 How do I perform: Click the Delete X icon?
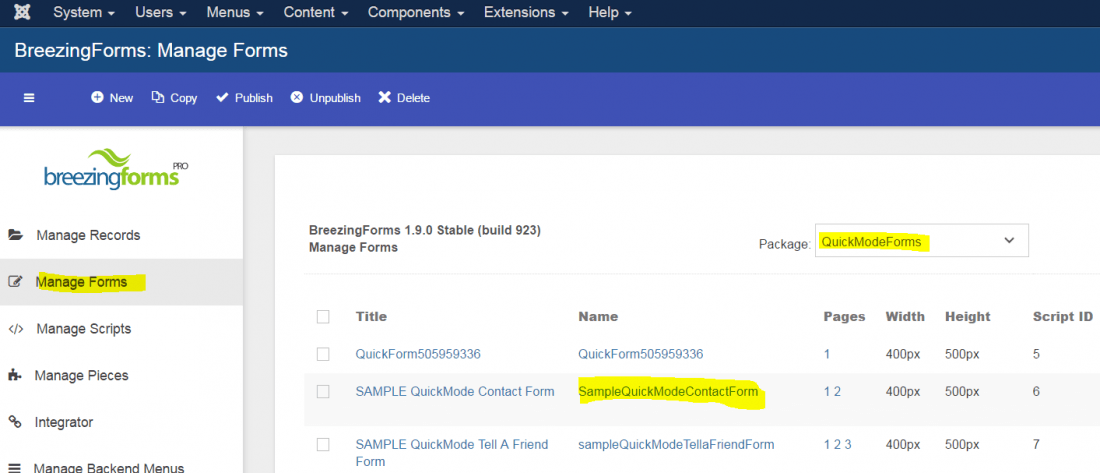[384, 98]
